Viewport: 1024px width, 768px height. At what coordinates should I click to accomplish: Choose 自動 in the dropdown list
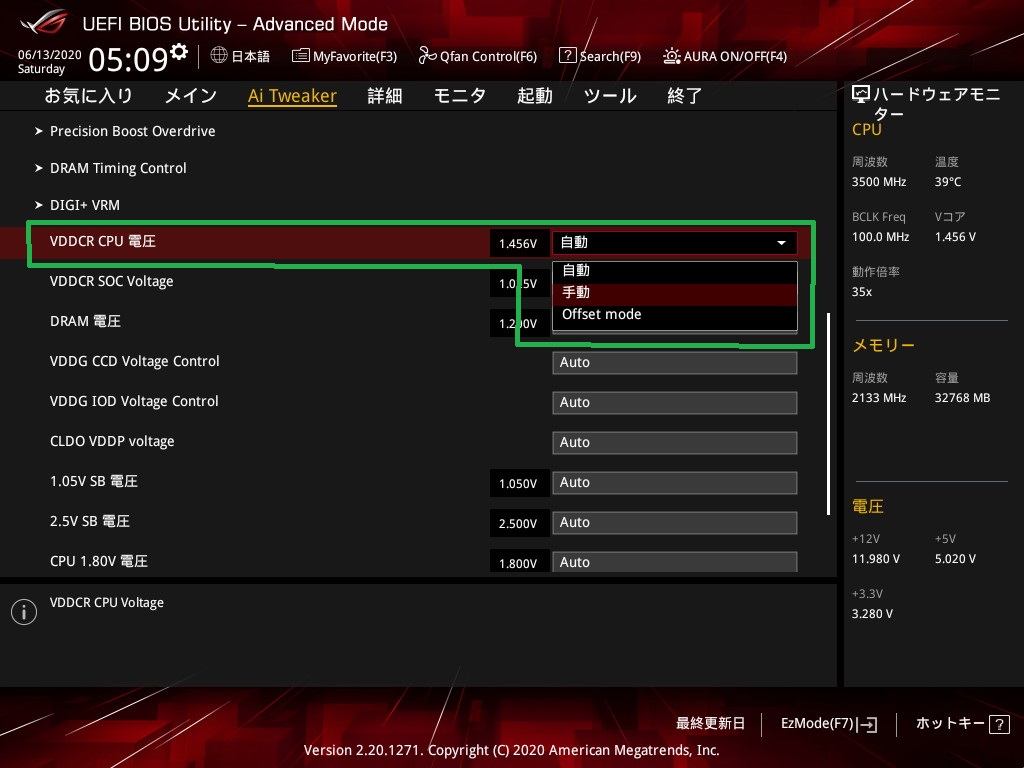[x=675, y=270]
